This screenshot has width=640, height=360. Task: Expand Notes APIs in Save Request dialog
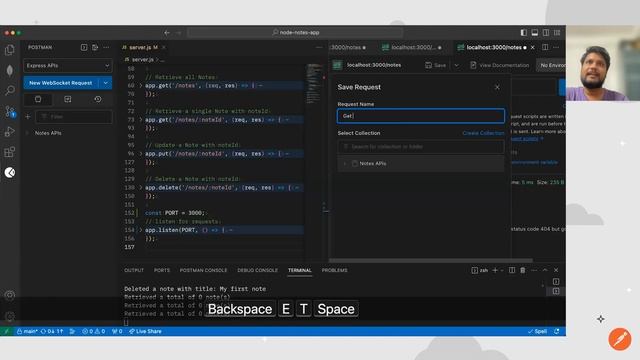pyautogui.click(x=345, y=163)
